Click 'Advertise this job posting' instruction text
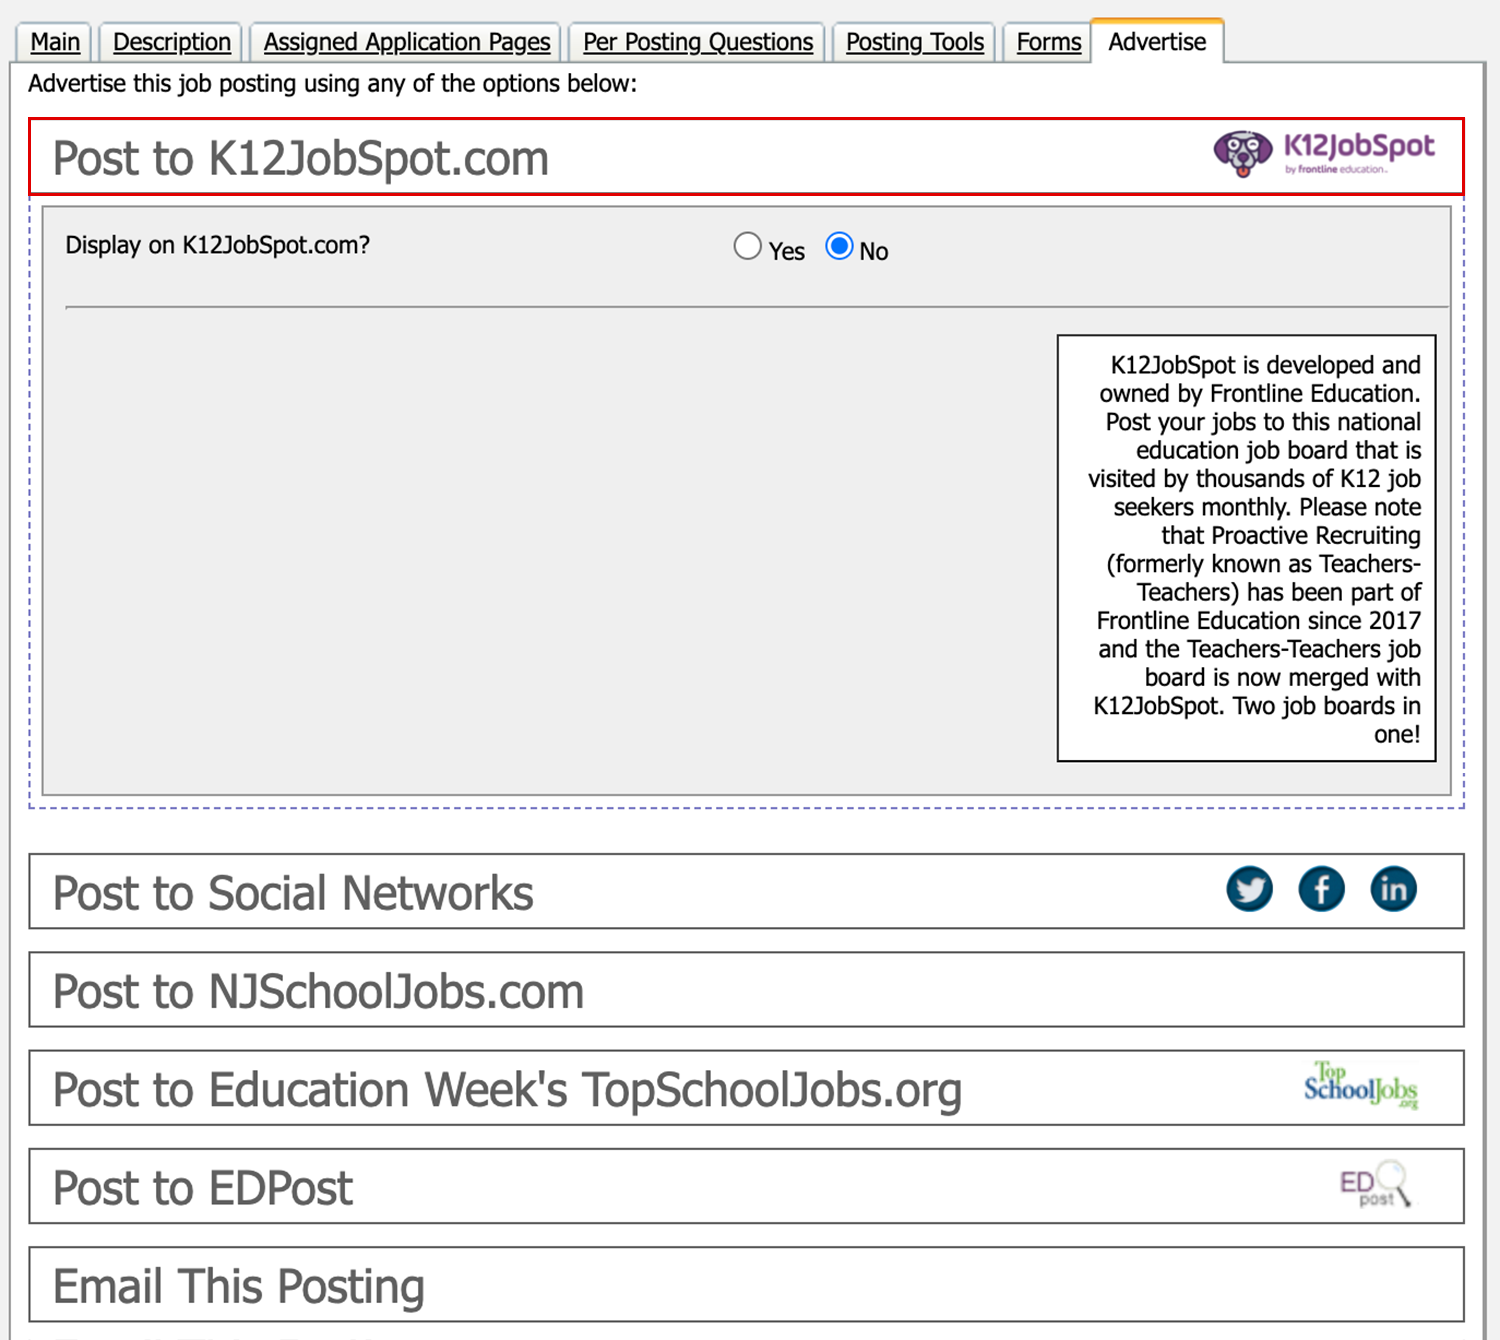 coord(332,83)
